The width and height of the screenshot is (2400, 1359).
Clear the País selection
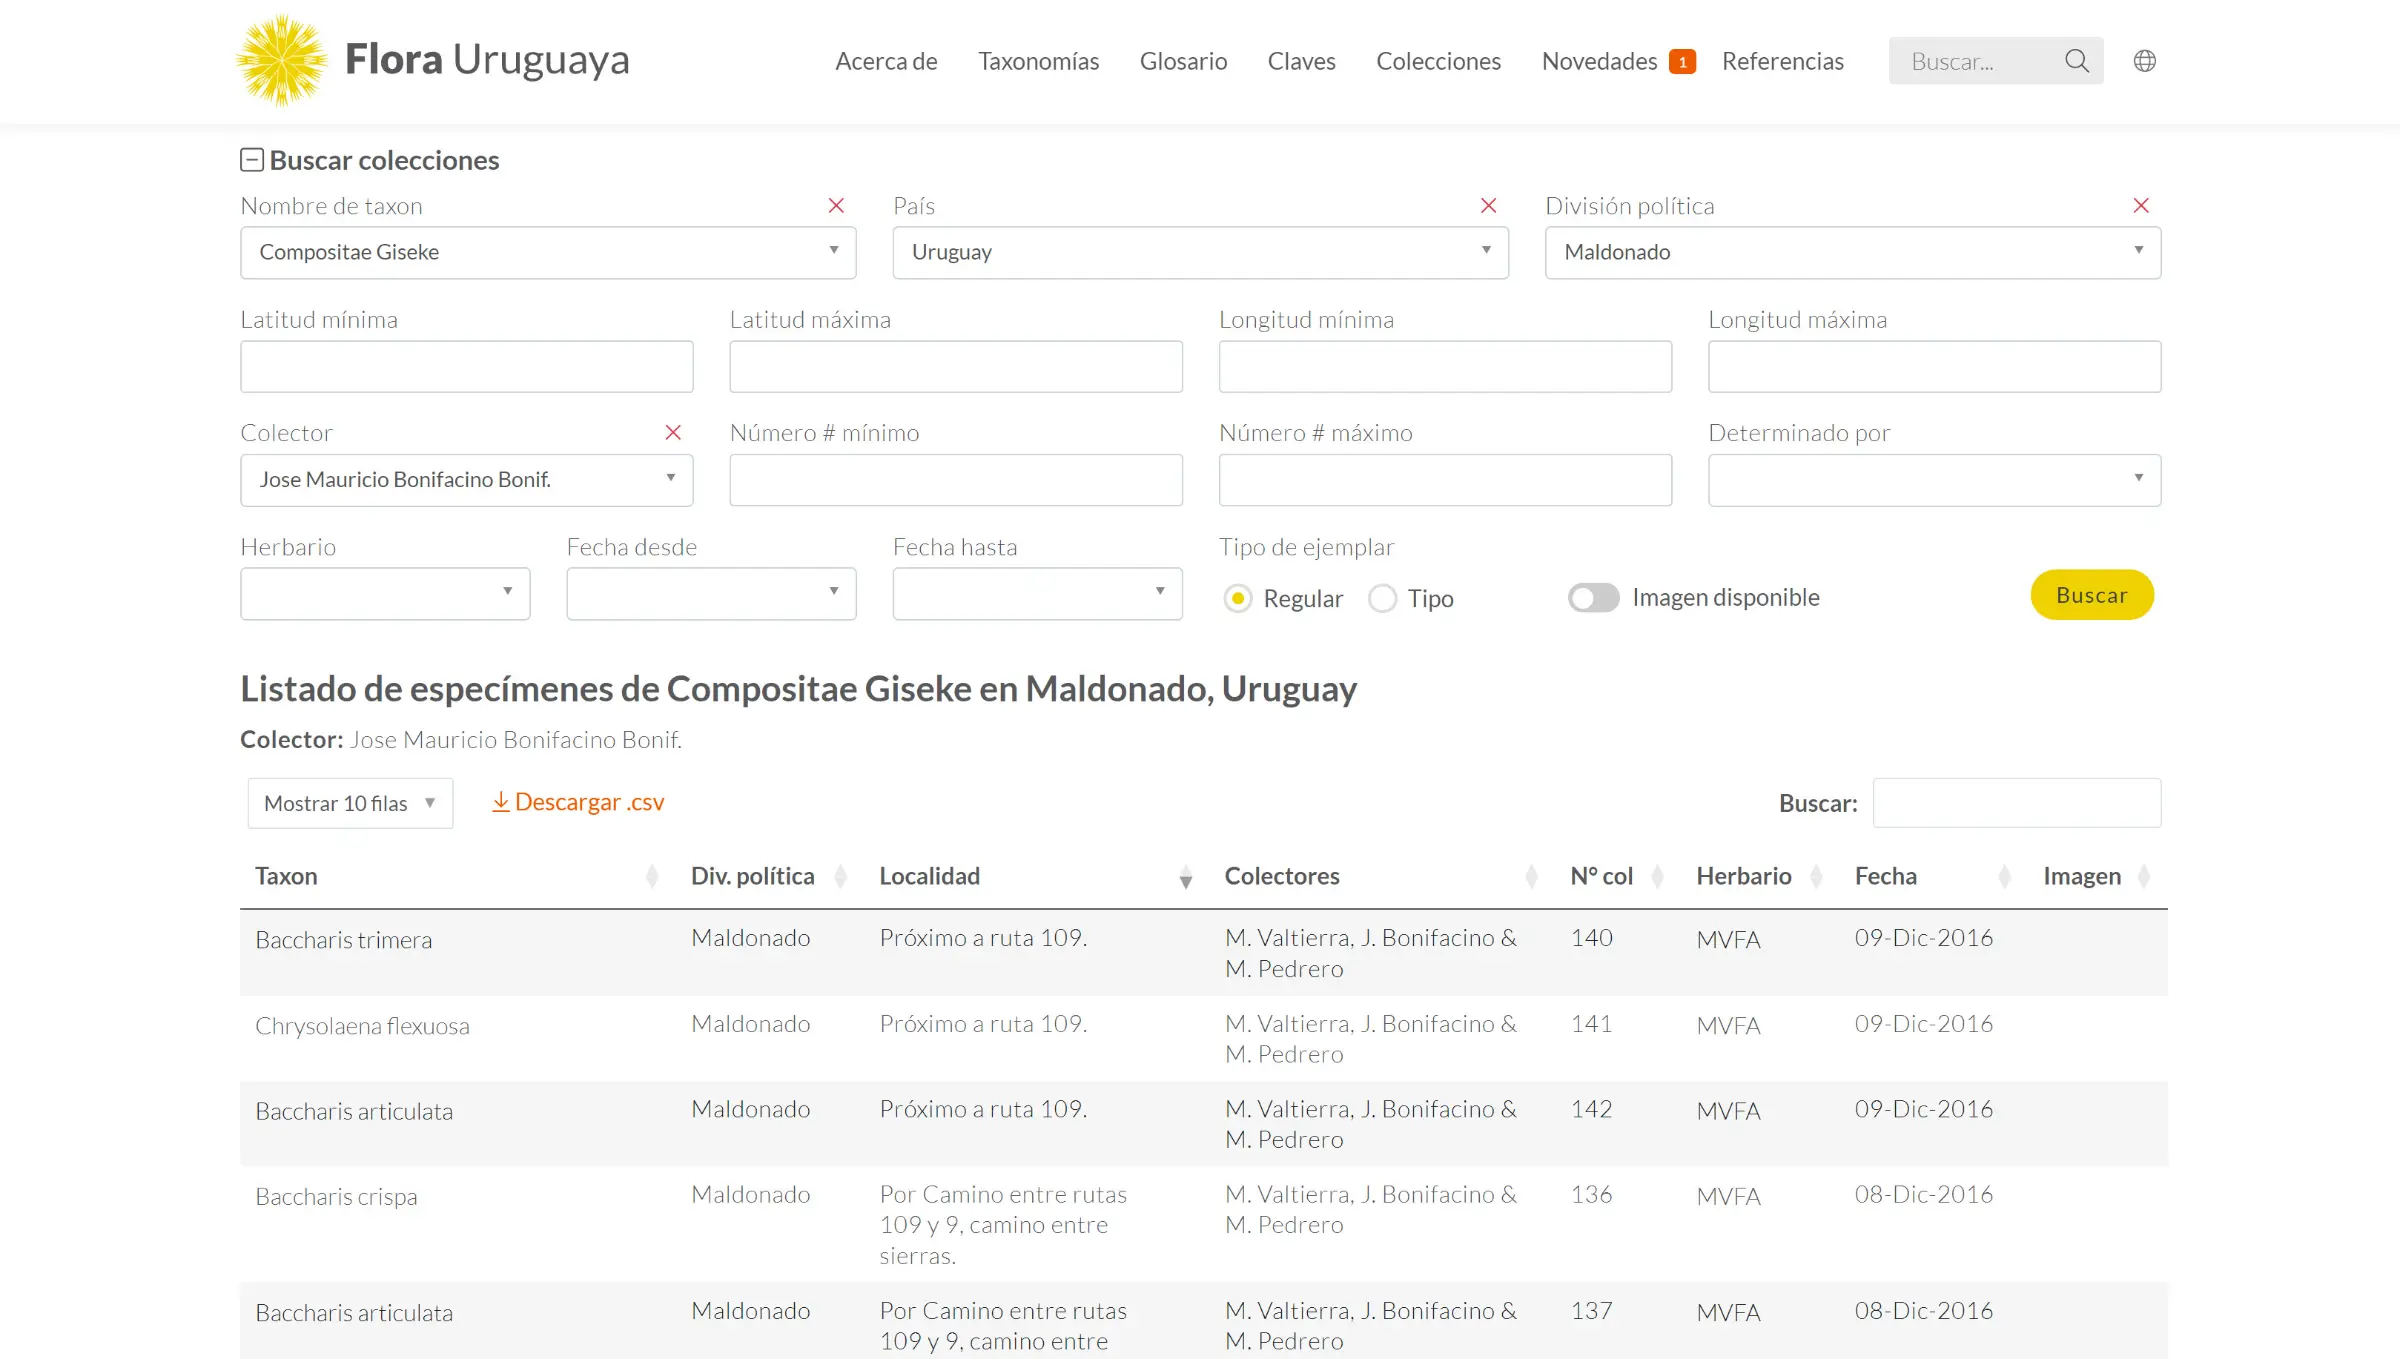(1488, 206)
